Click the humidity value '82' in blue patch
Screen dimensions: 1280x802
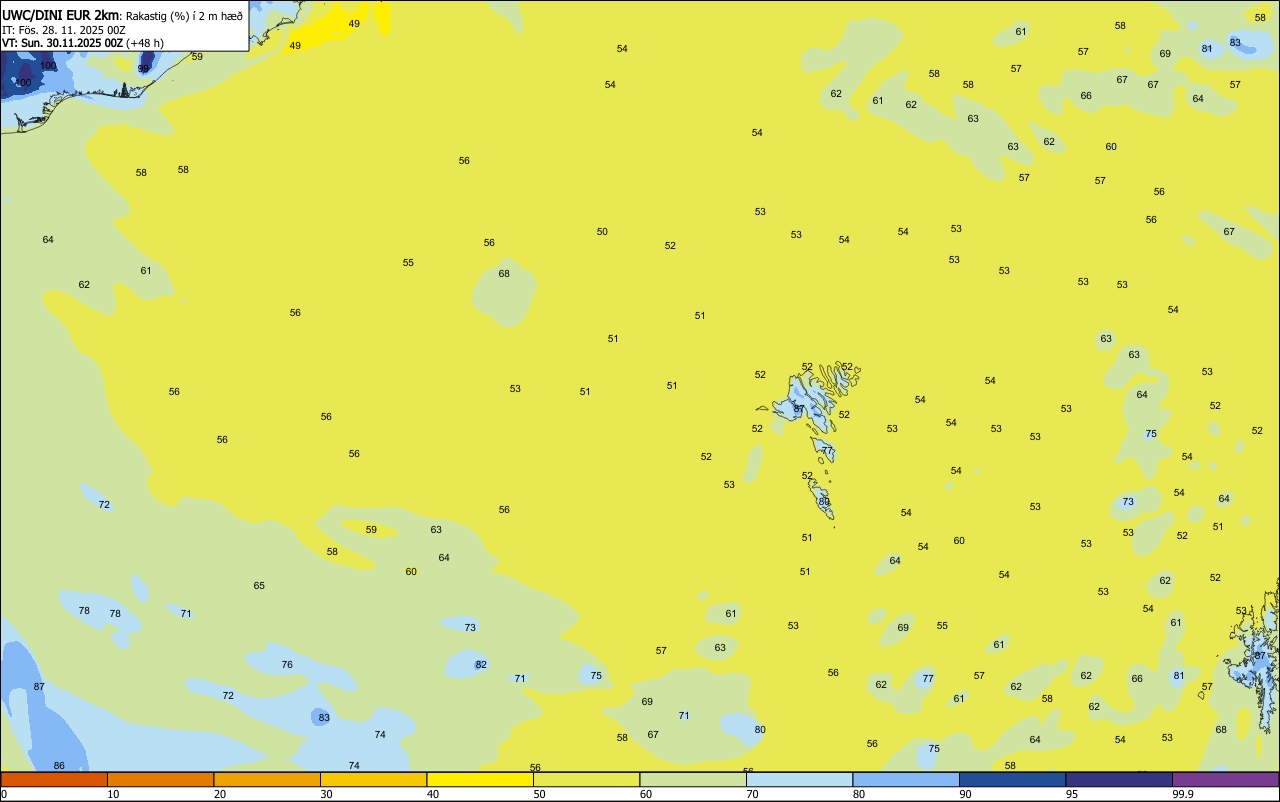point(481,665)
